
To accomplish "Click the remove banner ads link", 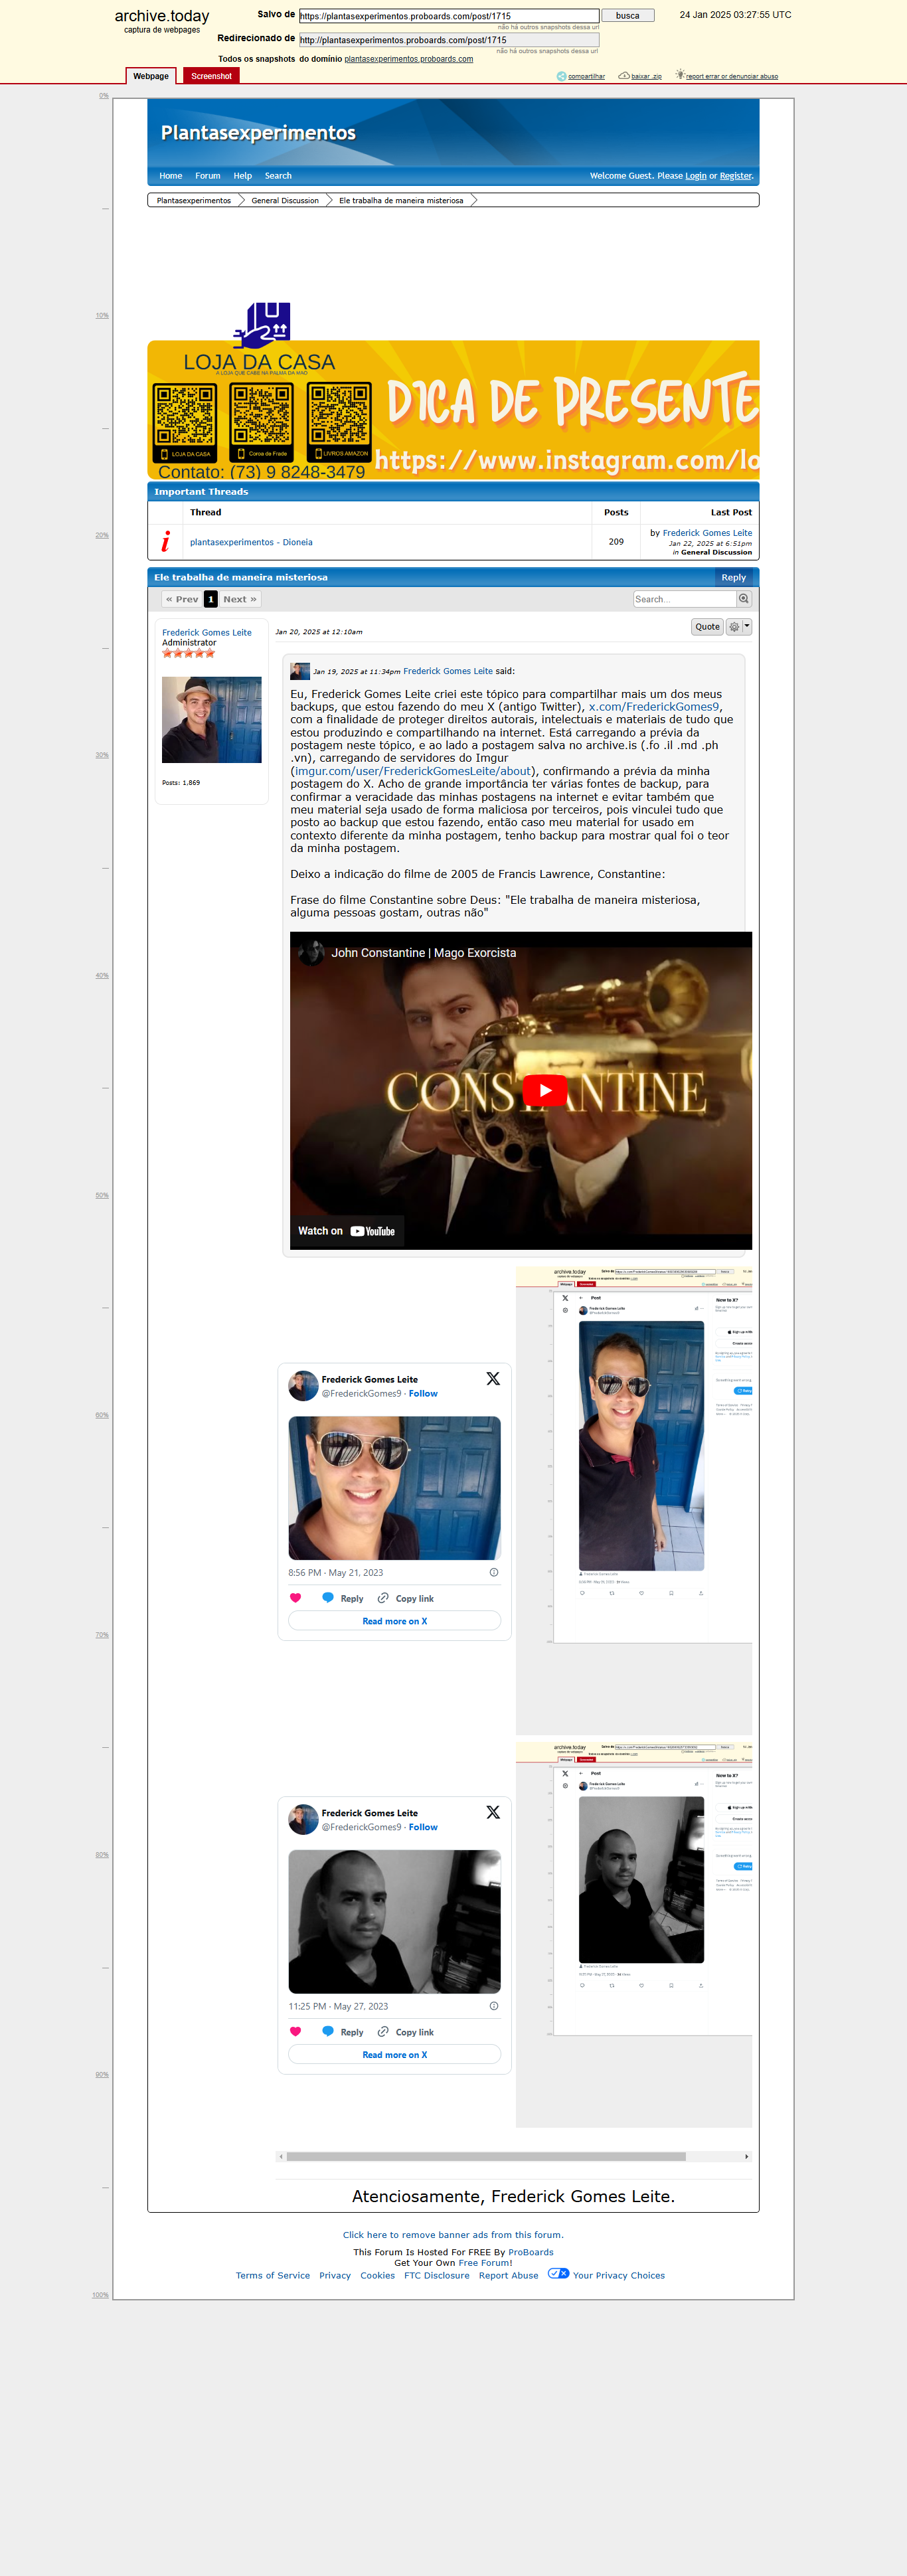I will 453,2234.
